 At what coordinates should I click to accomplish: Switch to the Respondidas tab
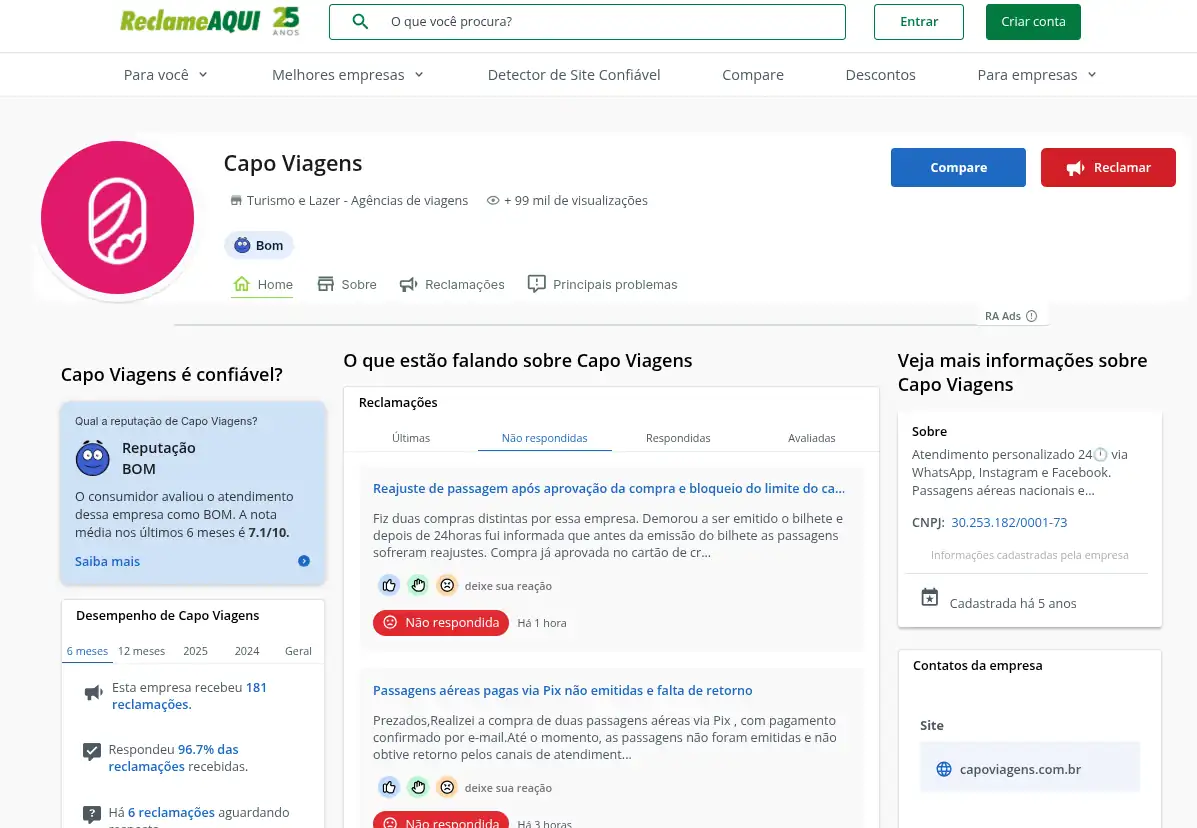tap(678, 438)
